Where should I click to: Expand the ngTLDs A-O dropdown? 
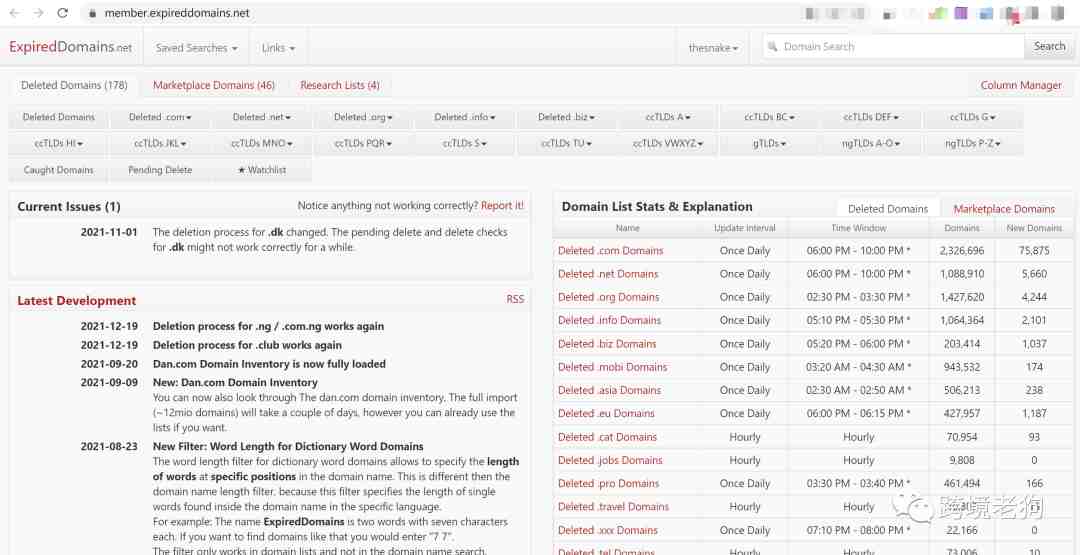[871, 143]
